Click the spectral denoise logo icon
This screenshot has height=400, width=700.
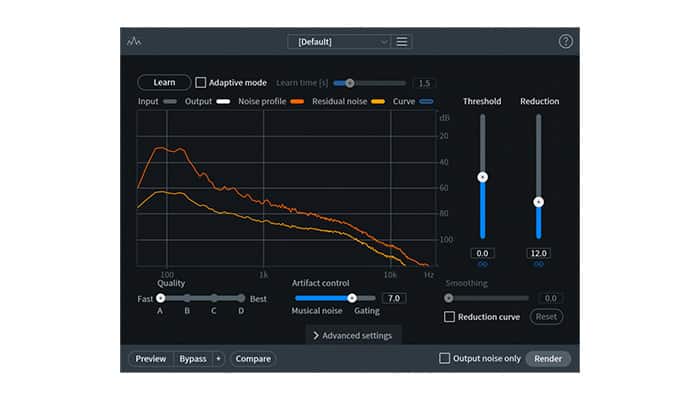(x=134, y=42)
